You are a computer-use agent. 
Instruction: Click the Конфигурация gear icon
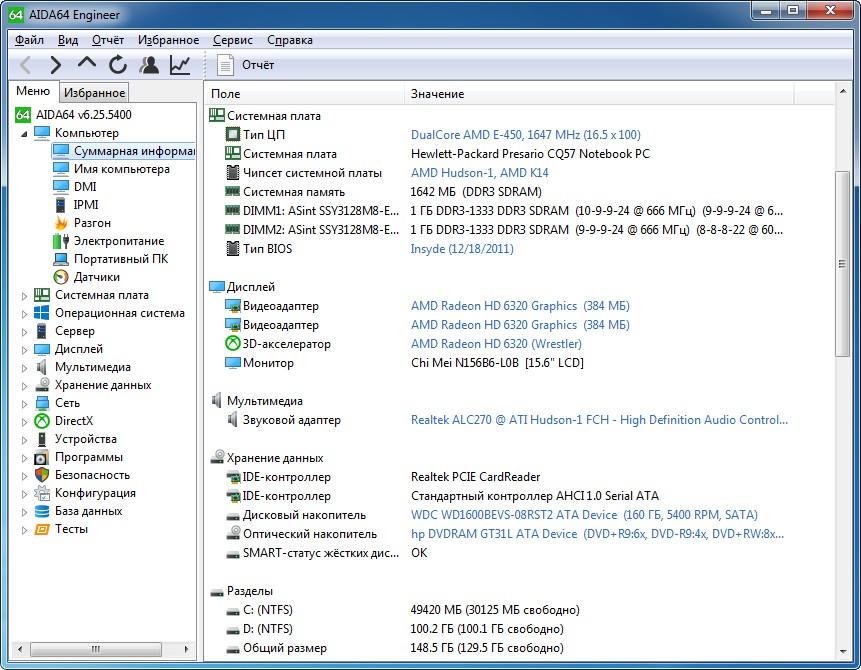click(42, 493)
